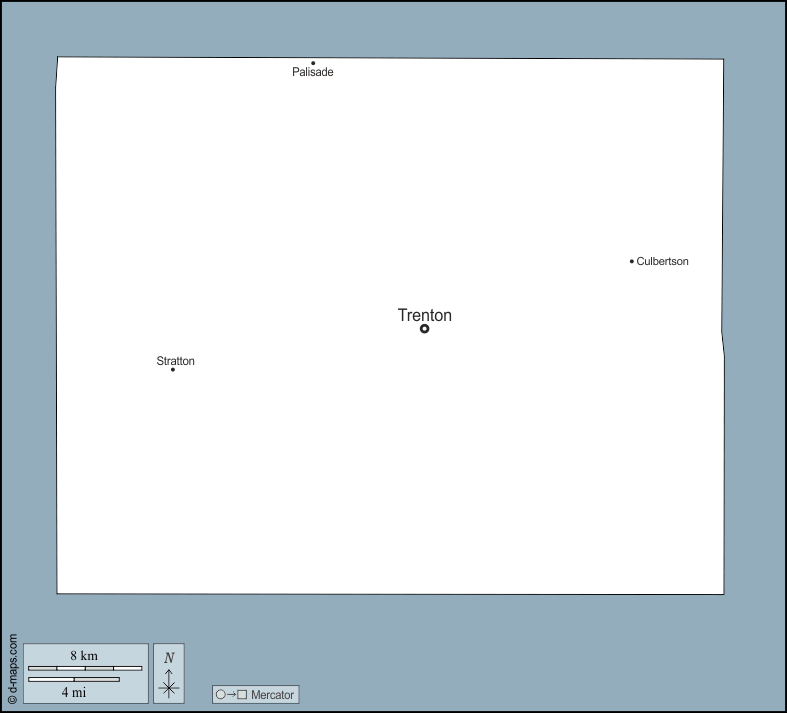Open the d-maps.com copyright link

coord(12,669)
